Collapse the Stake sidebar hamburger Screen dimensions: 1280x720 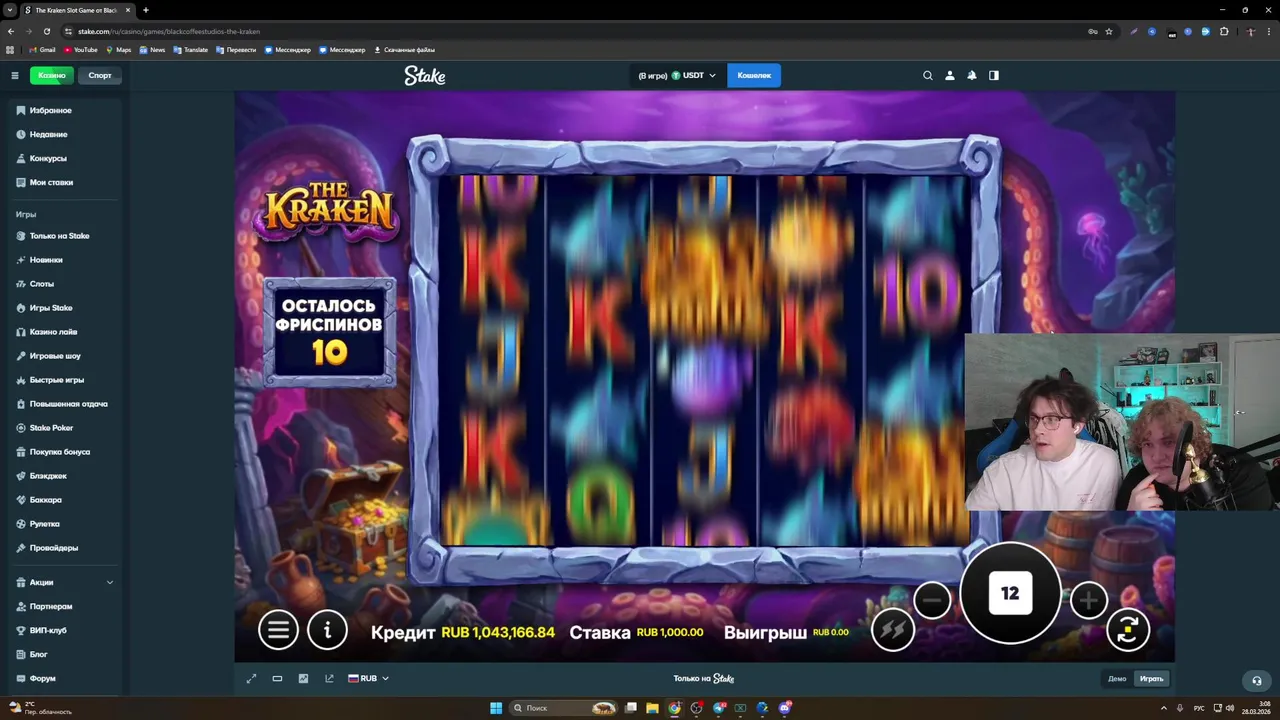point(15,75)
